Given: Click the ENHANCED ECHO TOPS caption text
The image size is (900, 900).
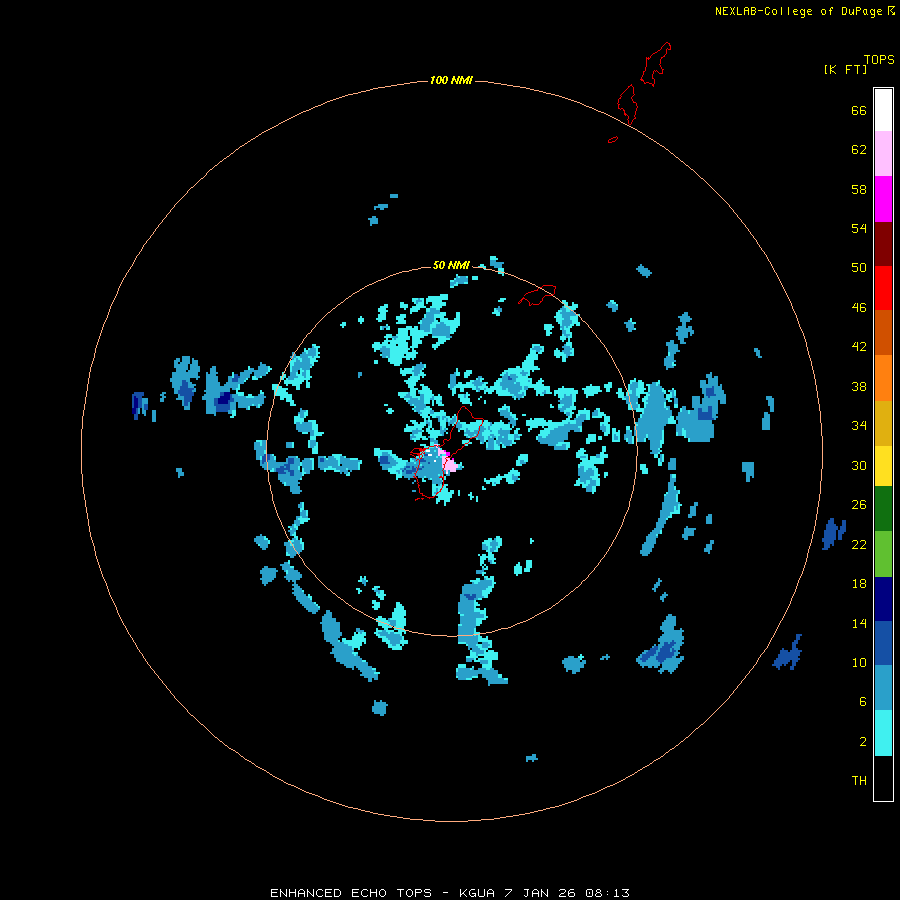Looking at the screenshot, I should pyautogui.click(x=351, y=893).
